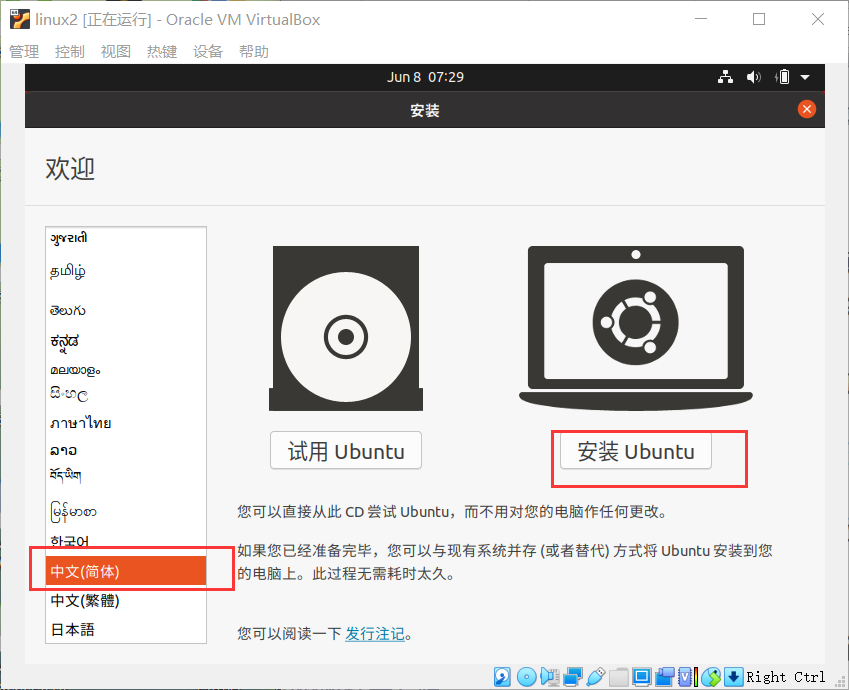
Task: Select Gujarati ગુજરાતી in the language list
Action: click(126, 238)
